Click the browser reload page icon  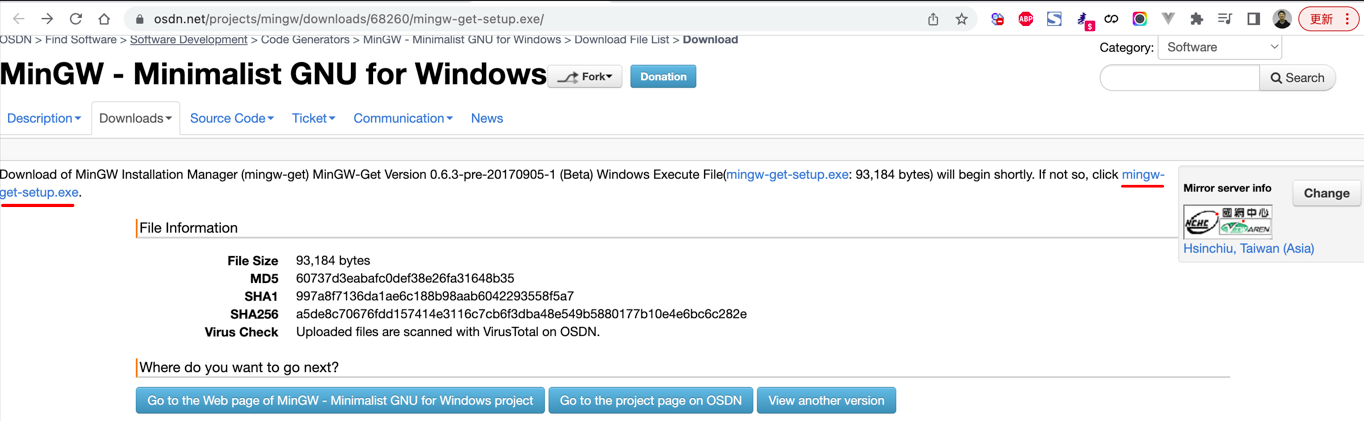point(76,19)
